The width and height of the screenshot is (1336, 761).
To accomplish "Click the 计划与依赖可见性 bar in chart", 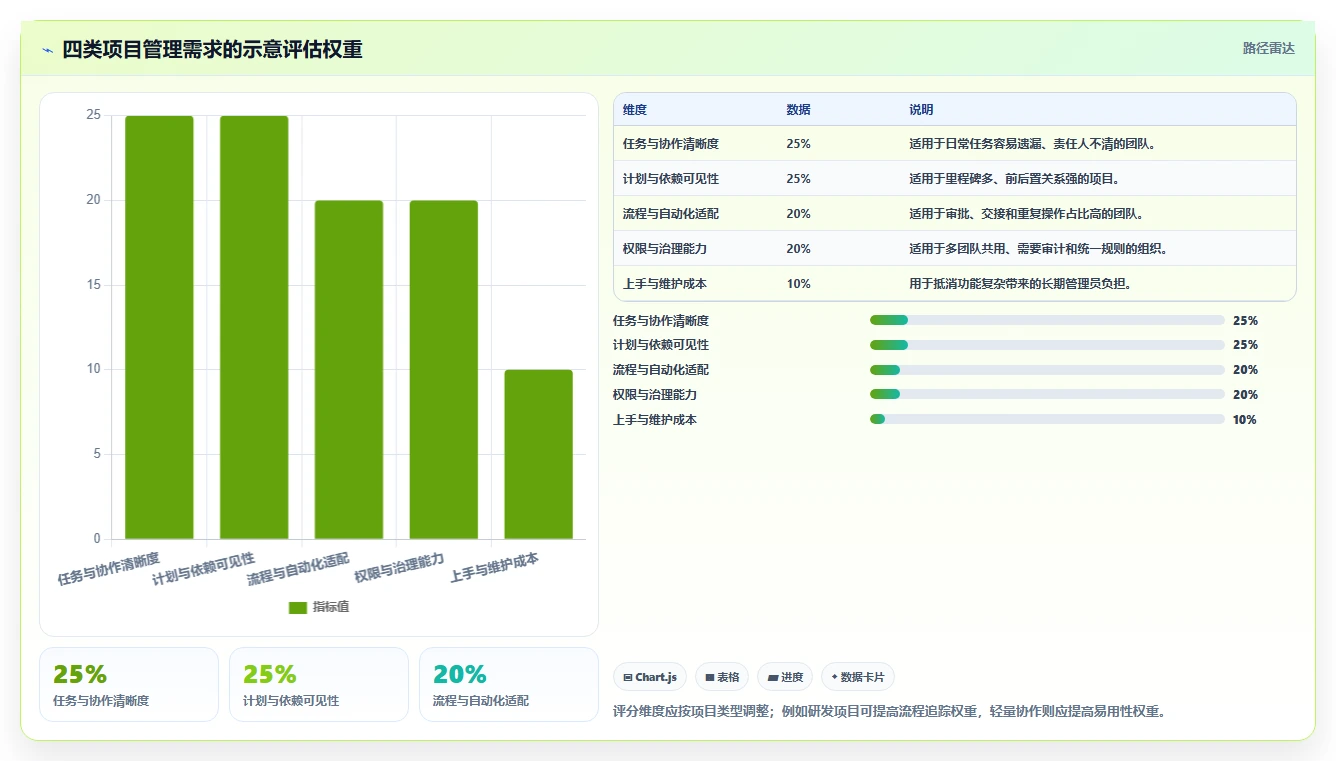I will (x=254, y=327).
